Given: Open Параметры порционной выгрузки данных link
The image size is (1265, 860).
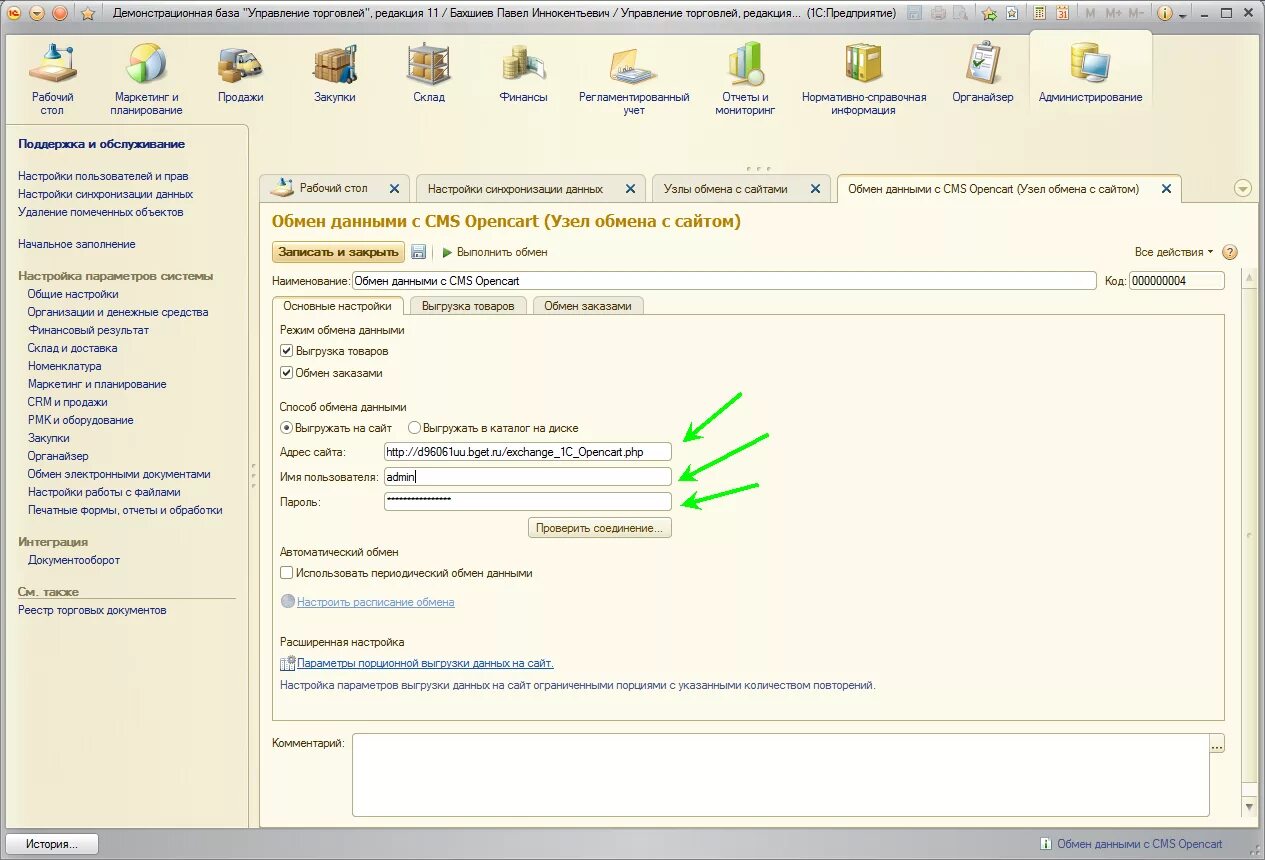Looking at the screenshot, I should click(425, 663).
